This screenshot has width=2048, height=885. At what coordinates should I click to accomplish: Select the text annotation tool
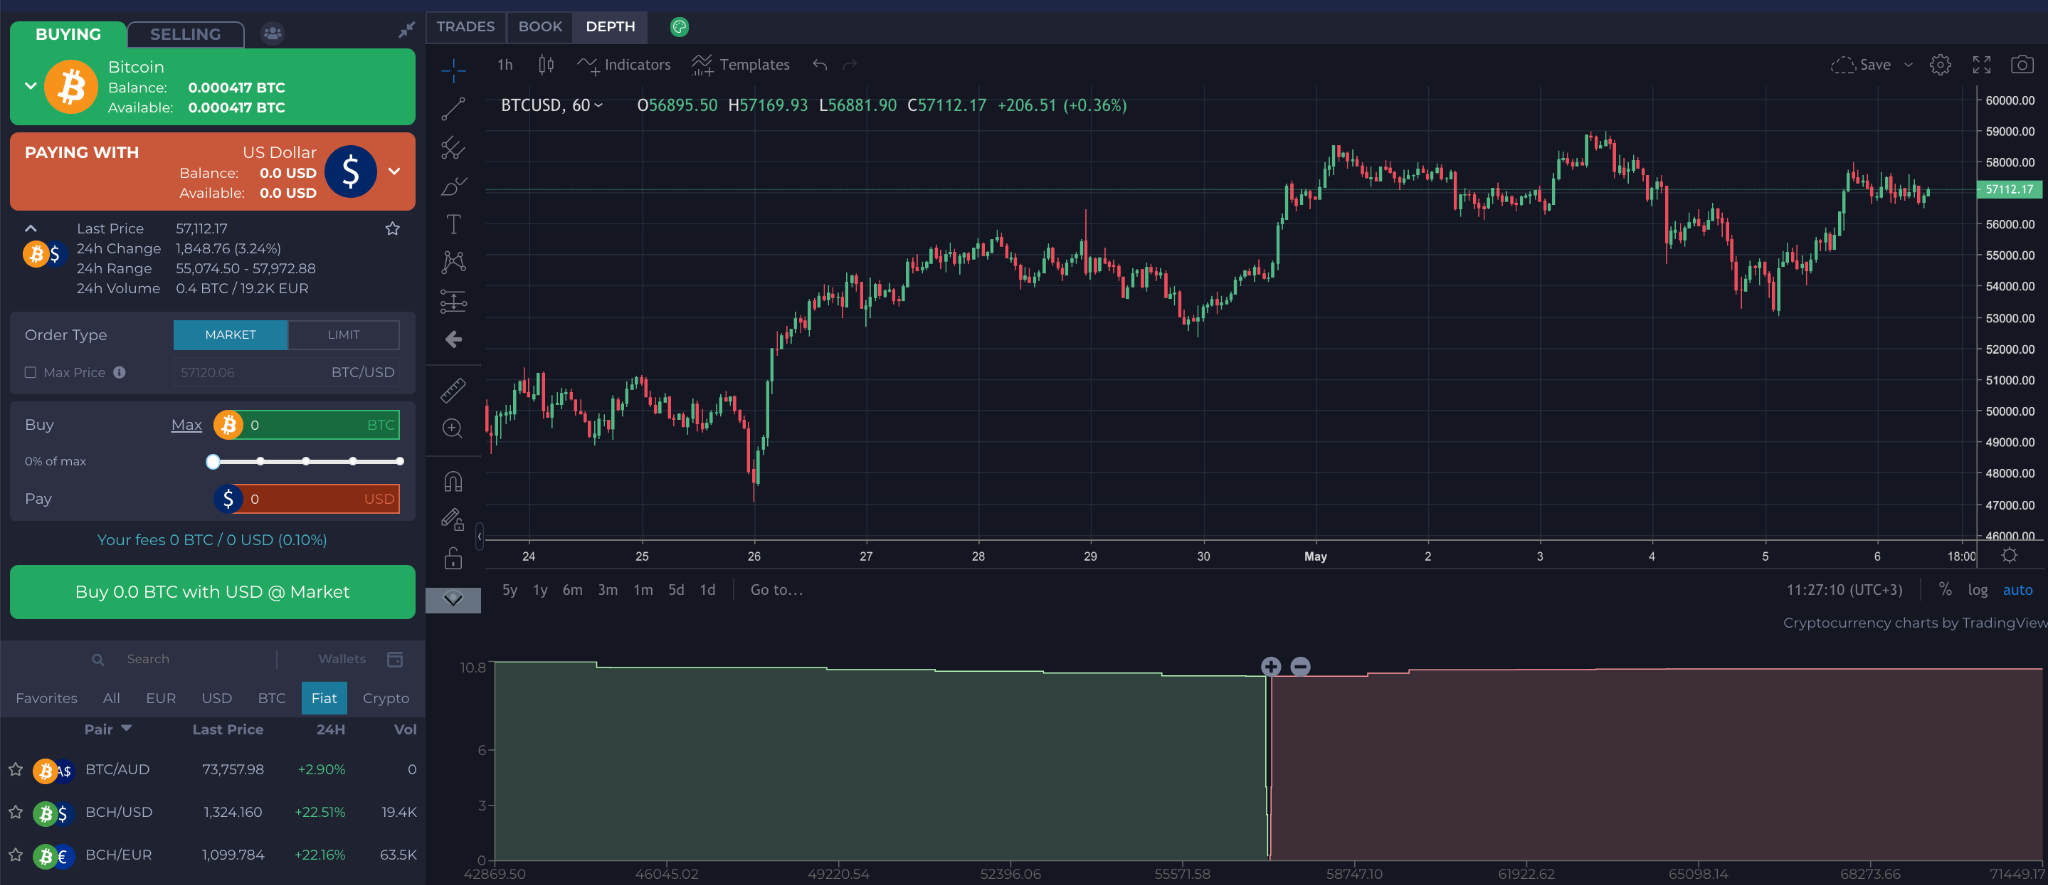pyautogui.click(x=453, y=224)
